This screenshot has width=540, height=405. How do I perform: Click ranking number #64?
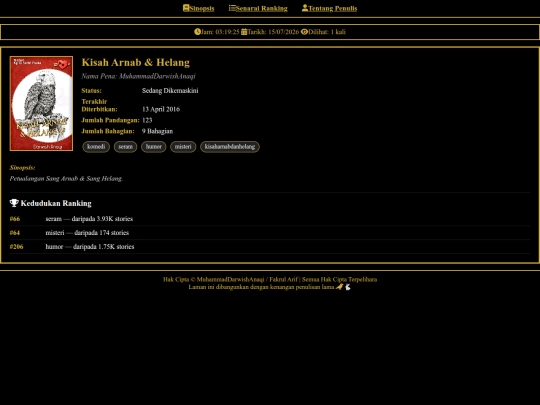click(15, 233)
